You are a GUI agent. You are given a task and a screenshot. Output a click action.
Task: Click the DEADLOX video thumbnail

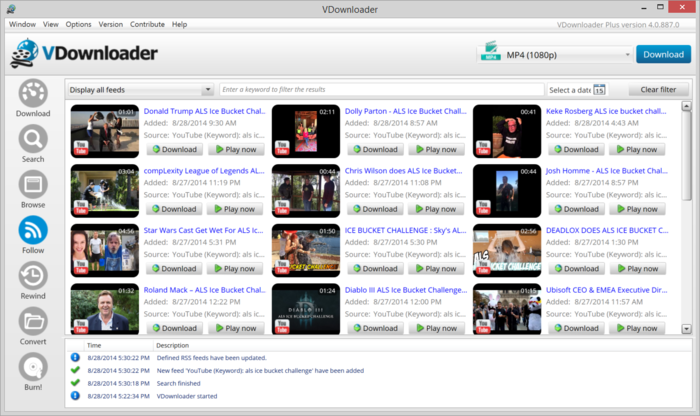[x=507, y=250]
